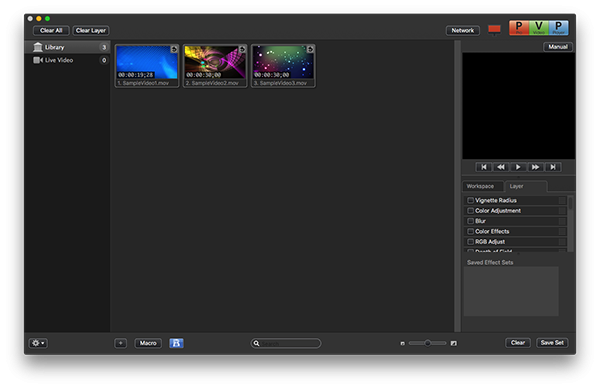Screen dimensions: 600x389
Task: Click the 00:00:19;28 timecode on SampleVideo1
Action: [135, 75]
